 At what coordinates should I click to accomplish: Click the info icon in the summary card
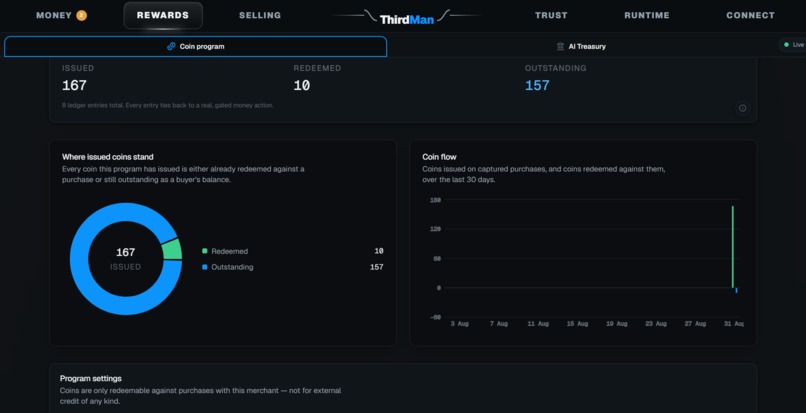point(742,108)
